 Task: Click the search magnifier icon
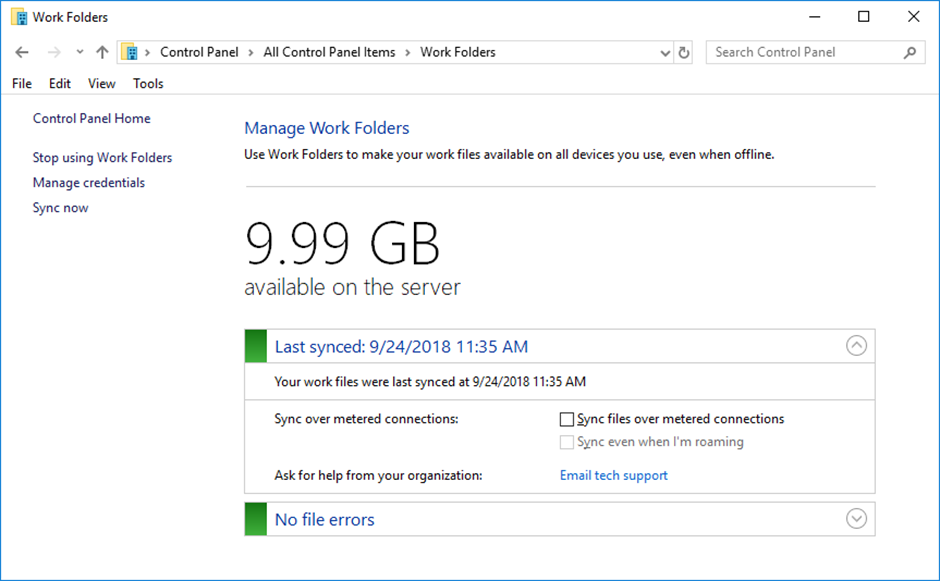910,53
